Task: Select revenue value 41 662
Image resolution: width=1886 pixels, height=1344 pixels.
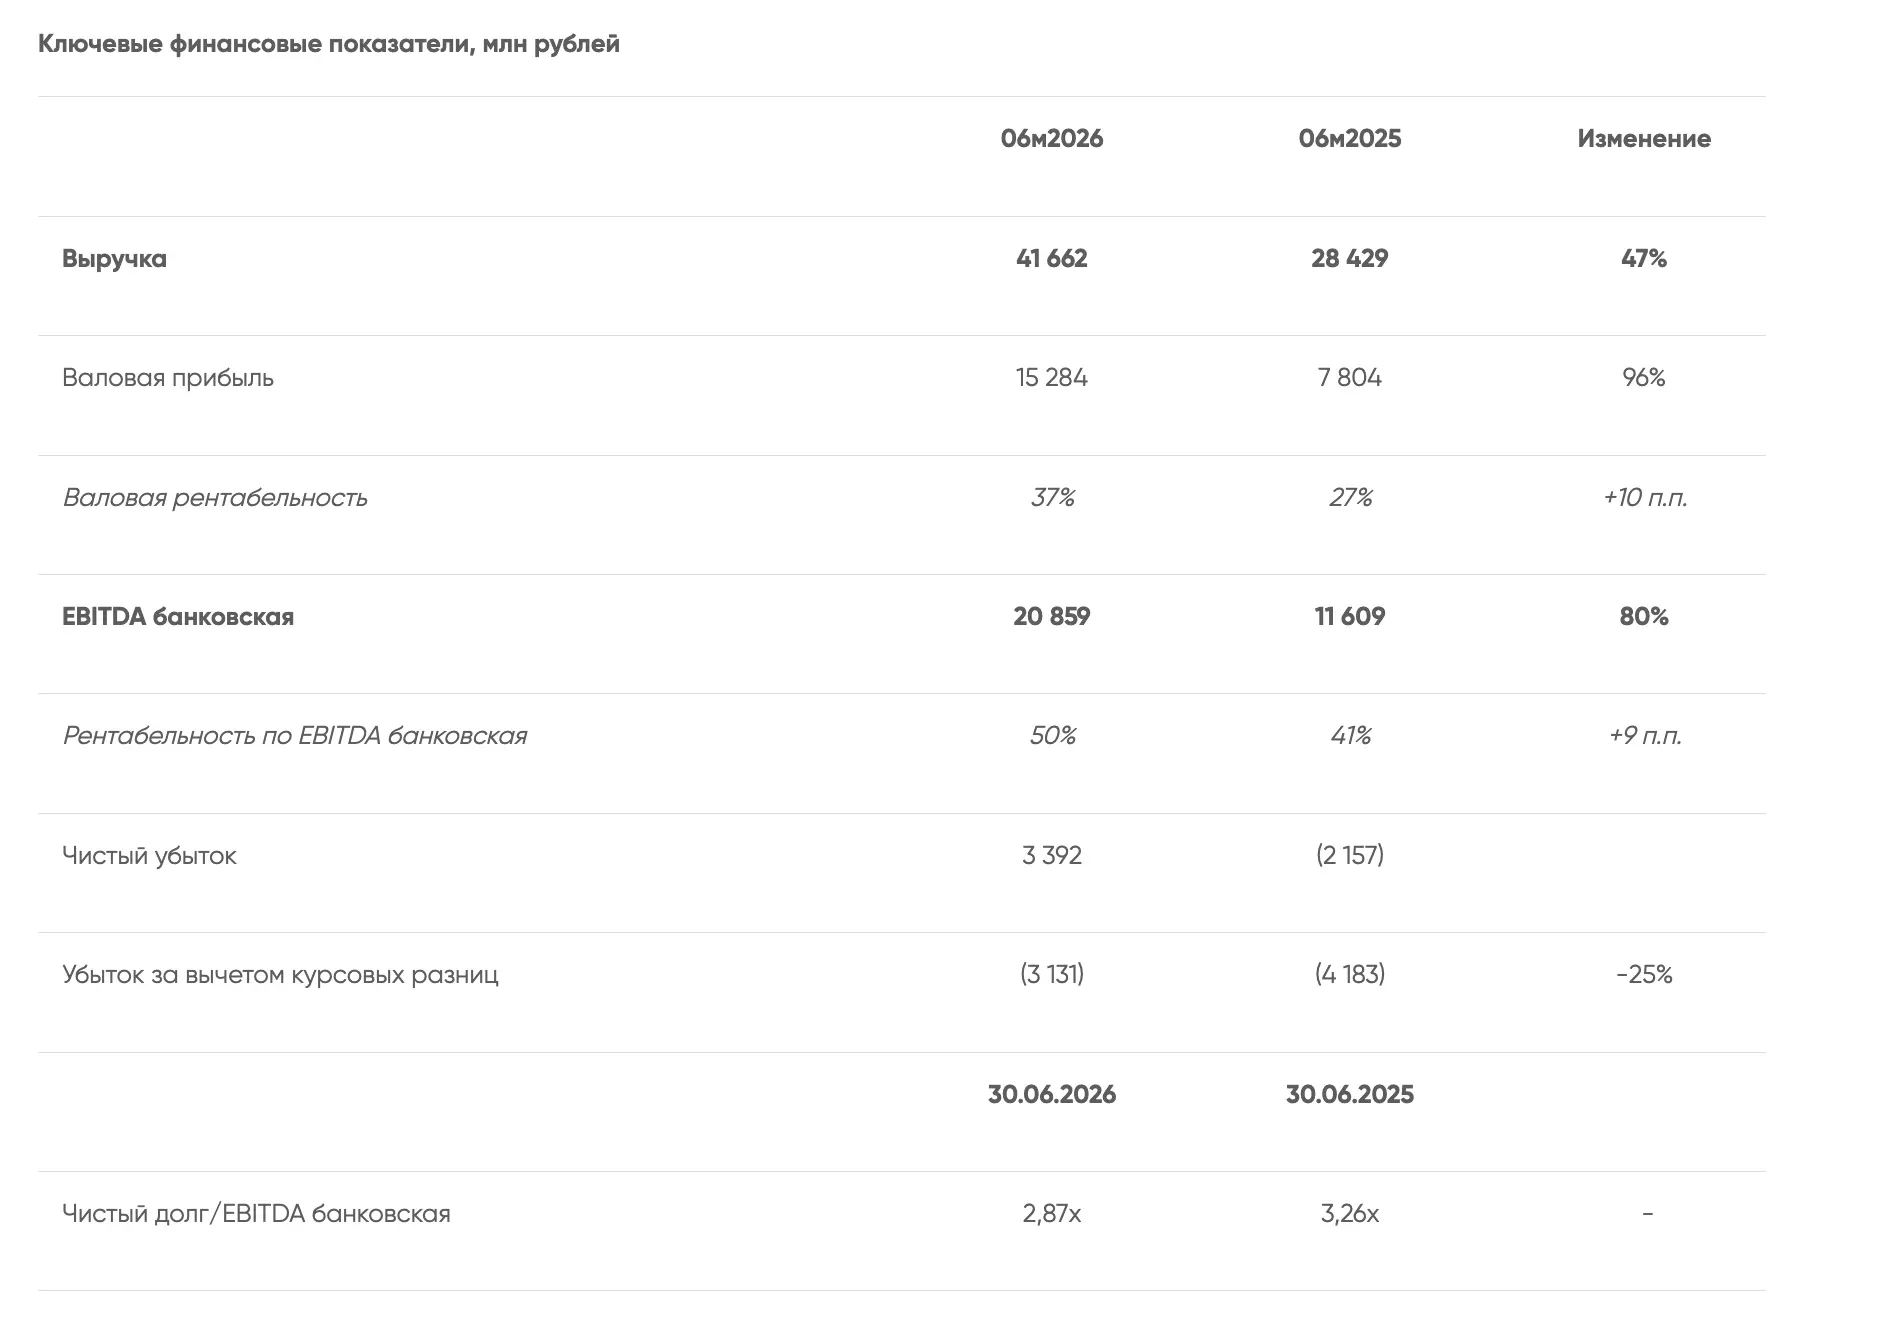Action: pyautogui.click(x=1052, y=259)
